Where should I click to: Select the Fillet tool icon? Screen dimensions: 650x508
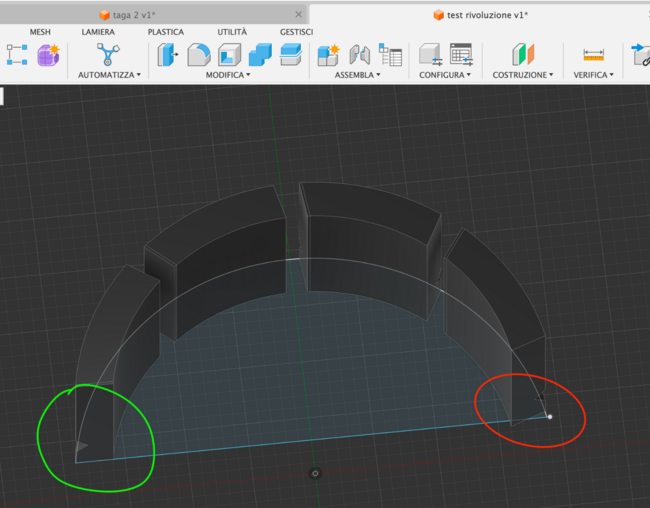[199, 54]
